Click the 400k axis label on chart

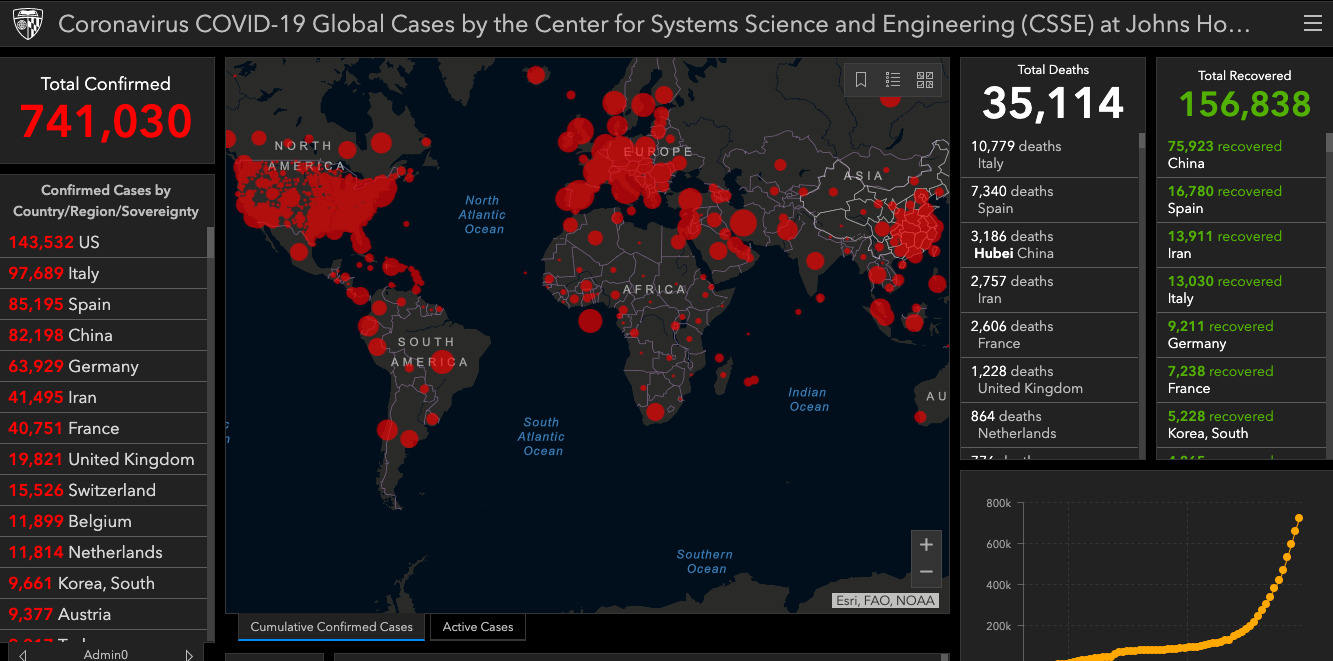(x=999, y=585)
